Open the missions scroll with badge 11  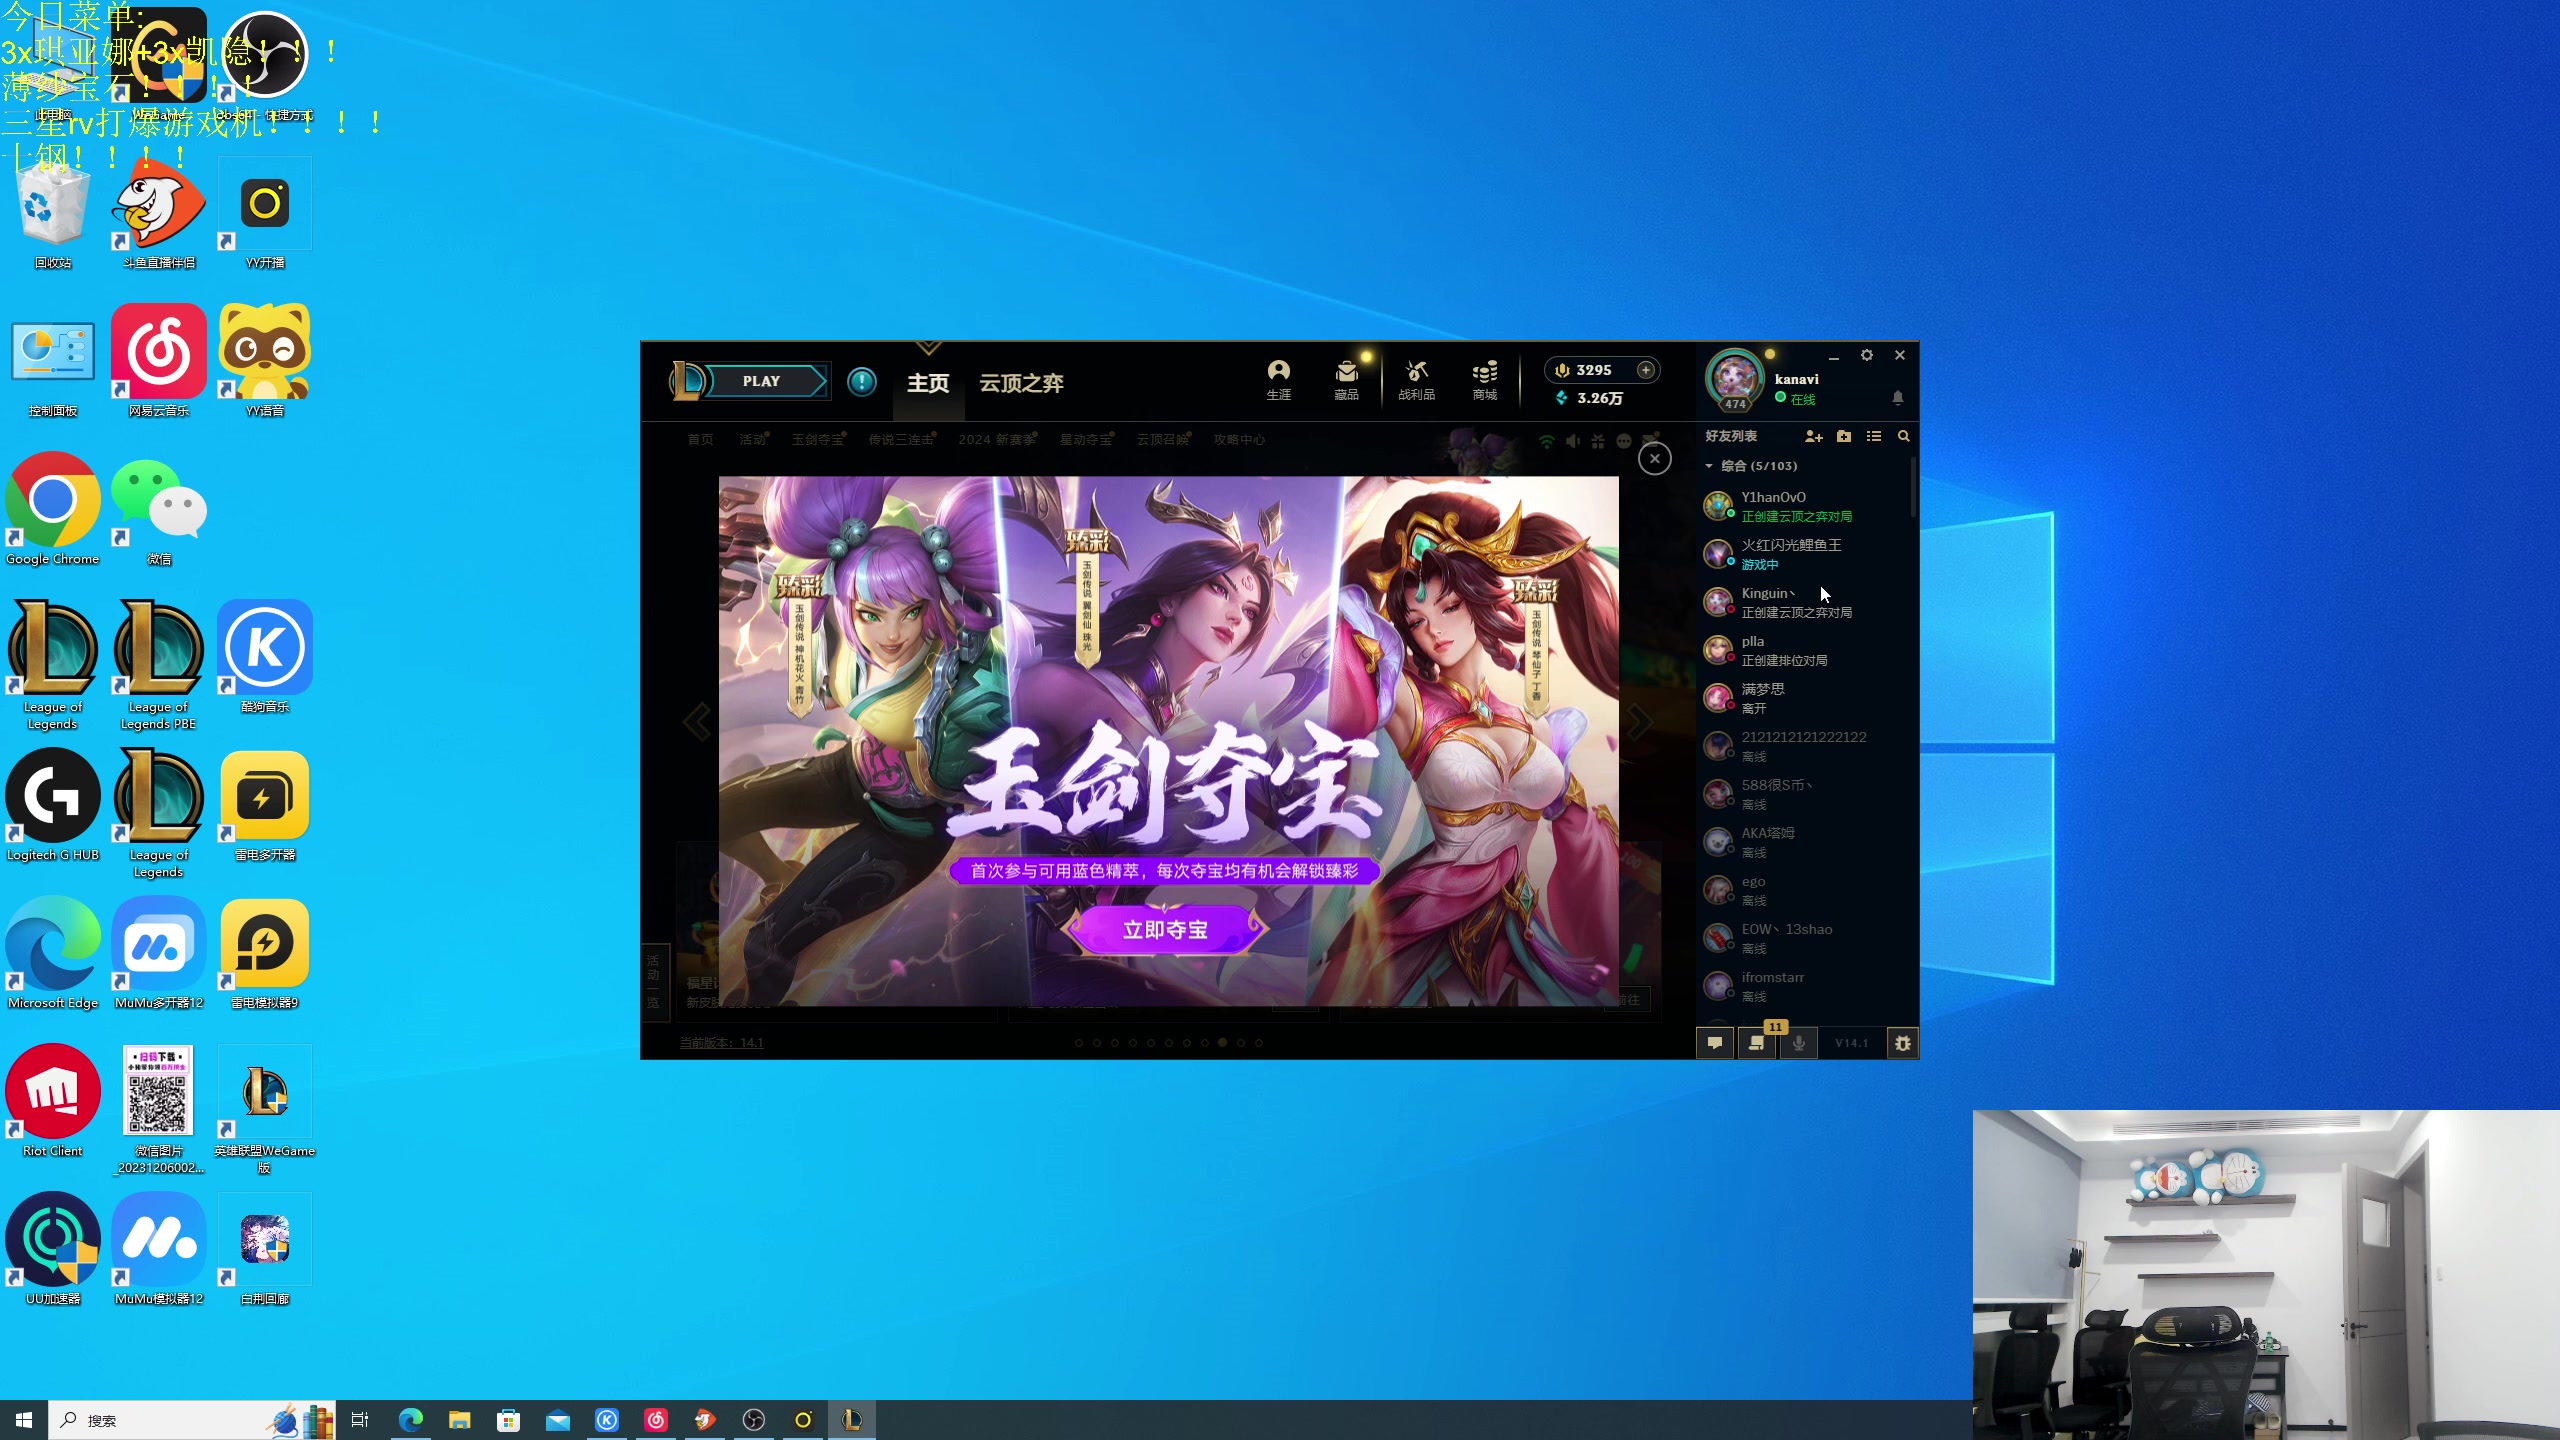(1757, 1043)
